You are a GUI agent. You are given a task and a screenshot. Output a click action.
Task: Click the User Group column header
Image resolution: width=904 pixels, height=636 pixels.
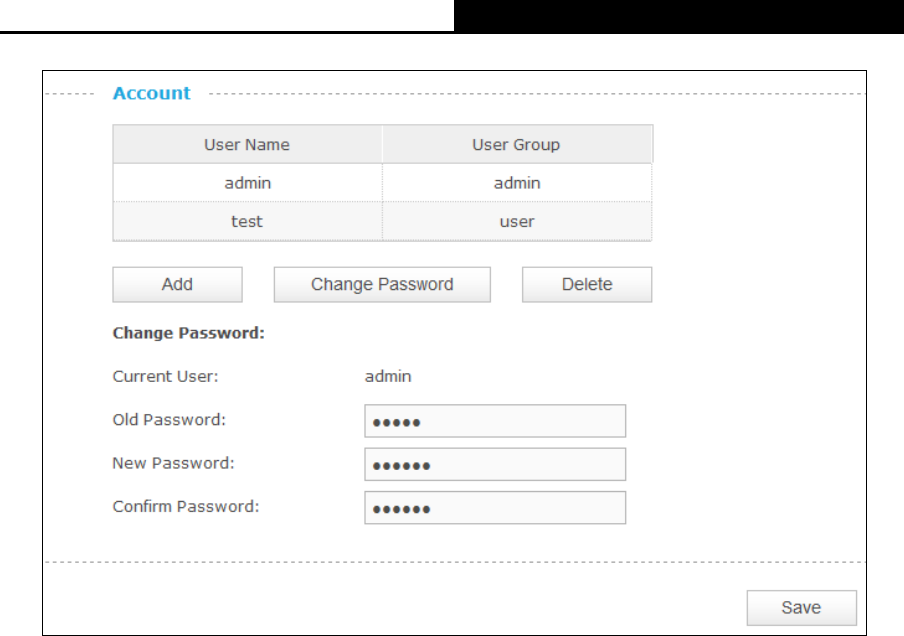517,144
